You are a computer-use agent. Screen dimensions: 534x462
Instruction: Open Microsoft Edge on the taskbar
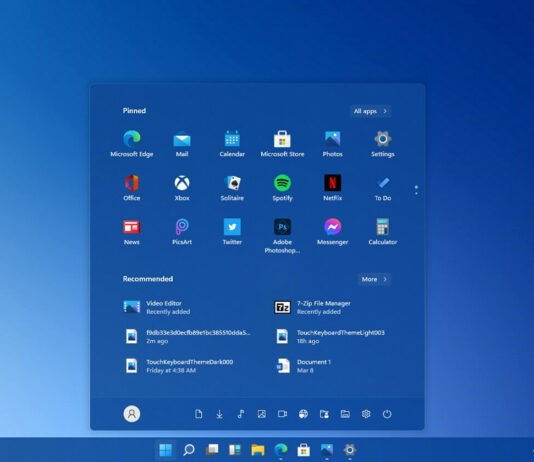coord(281,450)
